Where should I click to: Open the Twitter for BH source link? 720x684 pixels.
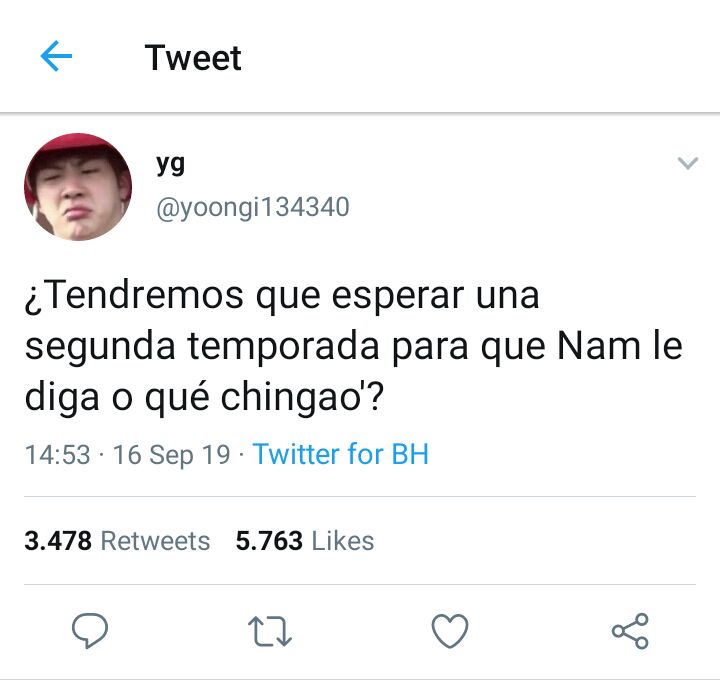340,454
